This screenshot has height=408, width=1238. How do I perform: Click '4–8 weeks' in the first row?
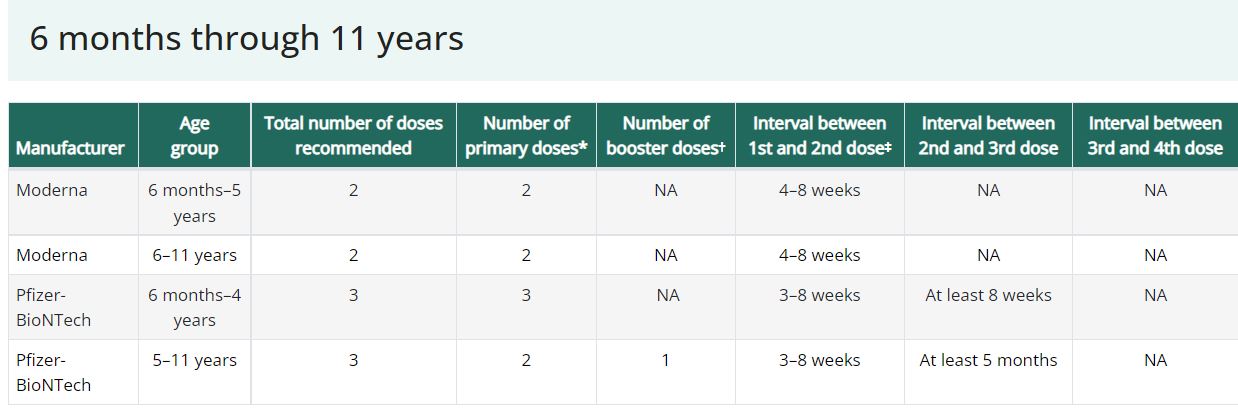pyautogui.click(x=820, y=190)
